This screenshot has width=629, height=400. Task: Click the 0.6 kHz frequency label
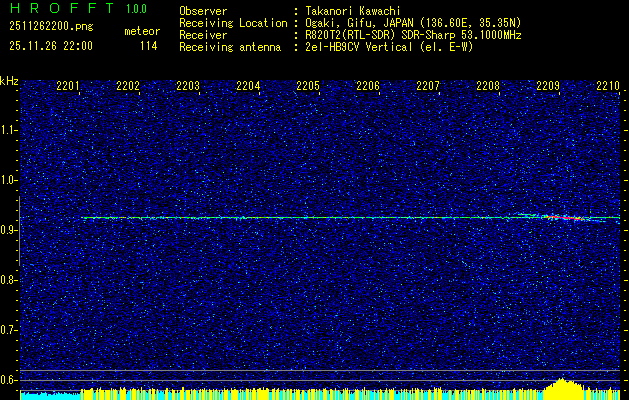9,380
